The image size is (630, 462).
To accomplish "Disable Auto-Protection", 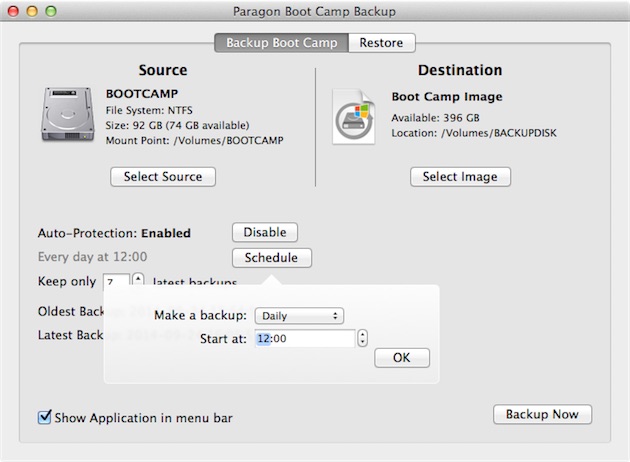I will (x=265, y=232).
